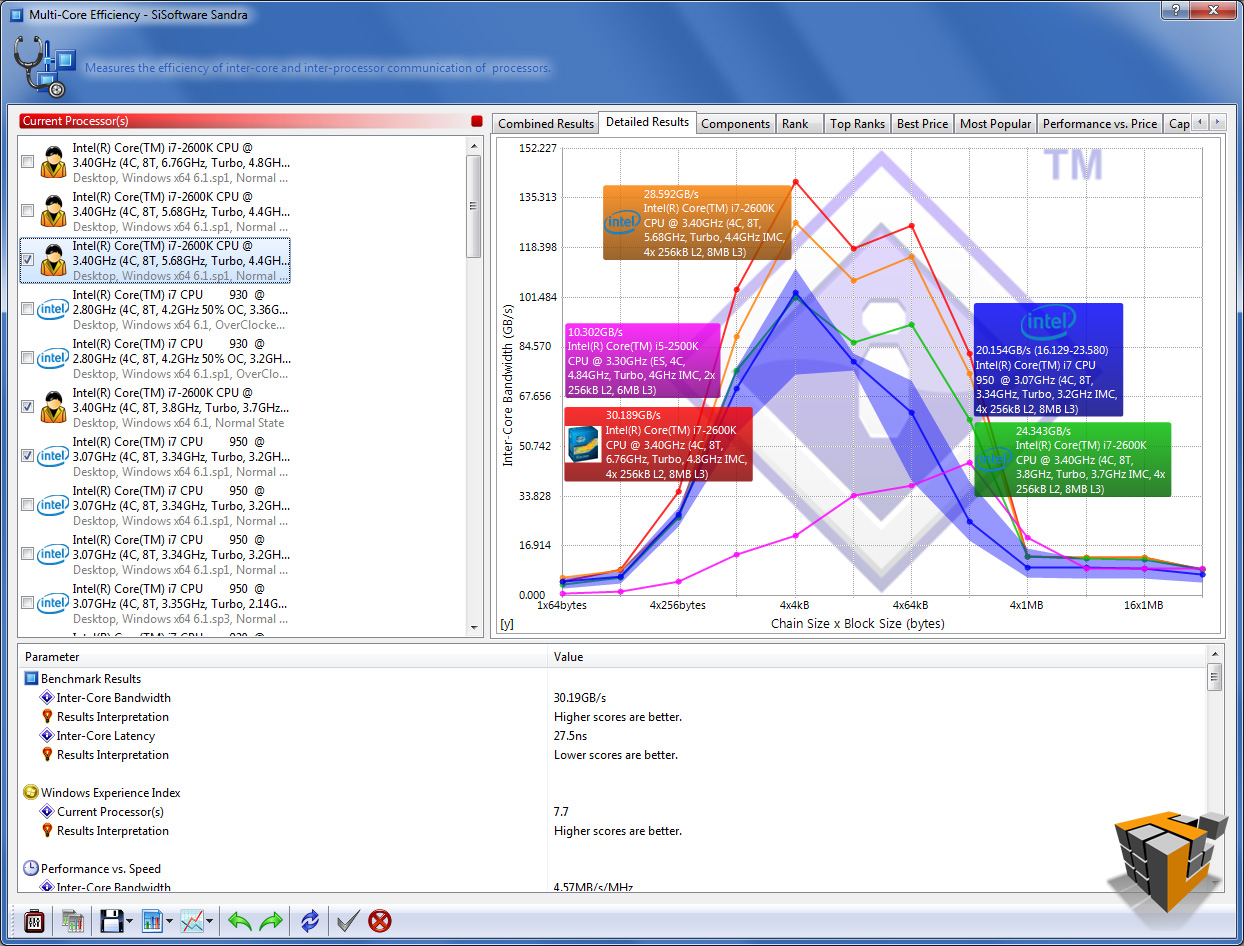Cancel with the red X circle icon
The width and height of the screenshot is (1244, 946).
(x=380, y=921)
